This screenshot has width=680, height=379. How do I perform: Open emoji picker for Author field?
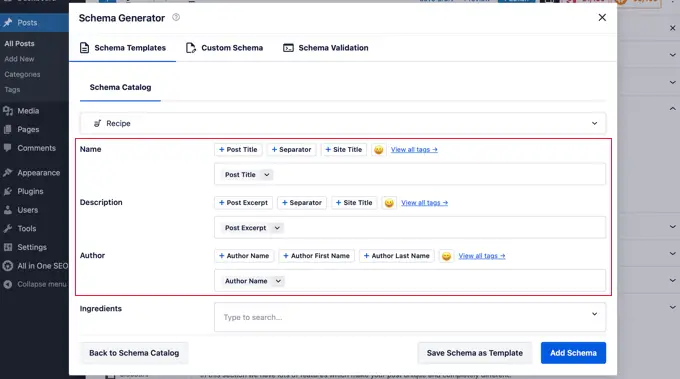point(446,256)
